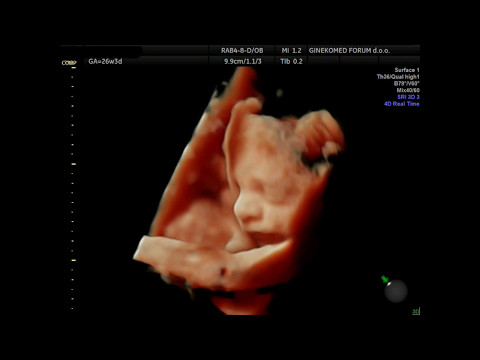Image resolution: width=480 pixels, height=360 pixels.
Task: Click the 9.9cm/1.1/3 depth readout
Action: [x=243, y=61]
